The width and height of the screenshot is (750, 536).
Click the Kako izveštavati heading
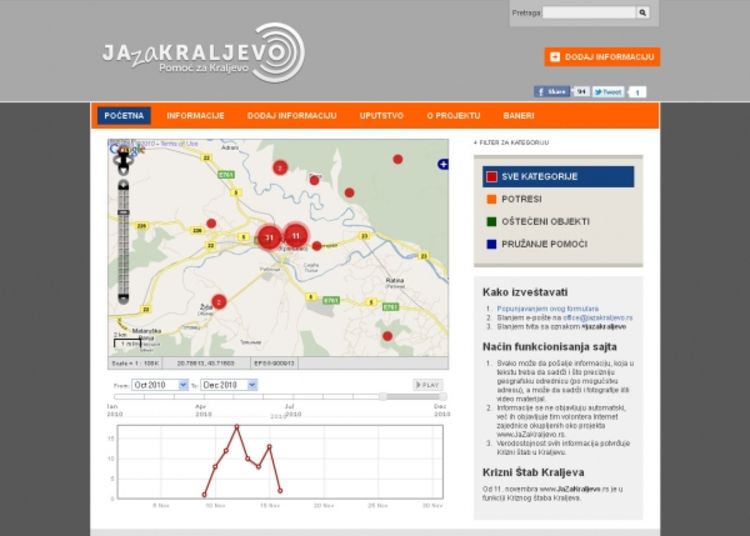525,292
